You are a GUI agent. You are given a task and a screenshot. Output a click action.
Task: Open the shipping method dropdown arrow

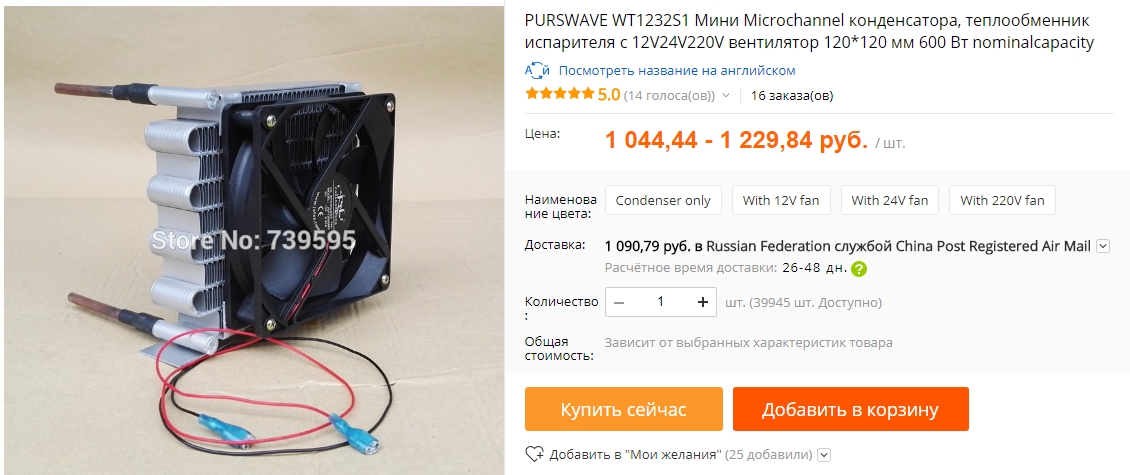pos(1103,247)
